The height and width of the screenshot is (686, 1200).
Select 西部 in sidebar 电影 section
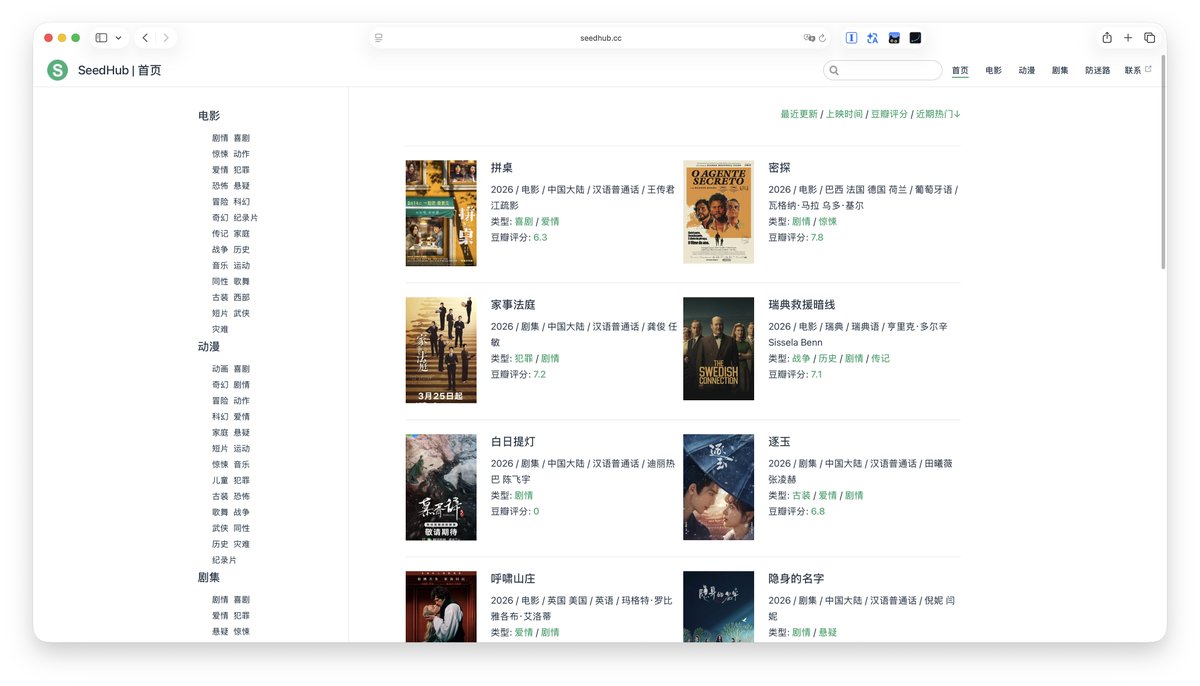coord(242,297)
